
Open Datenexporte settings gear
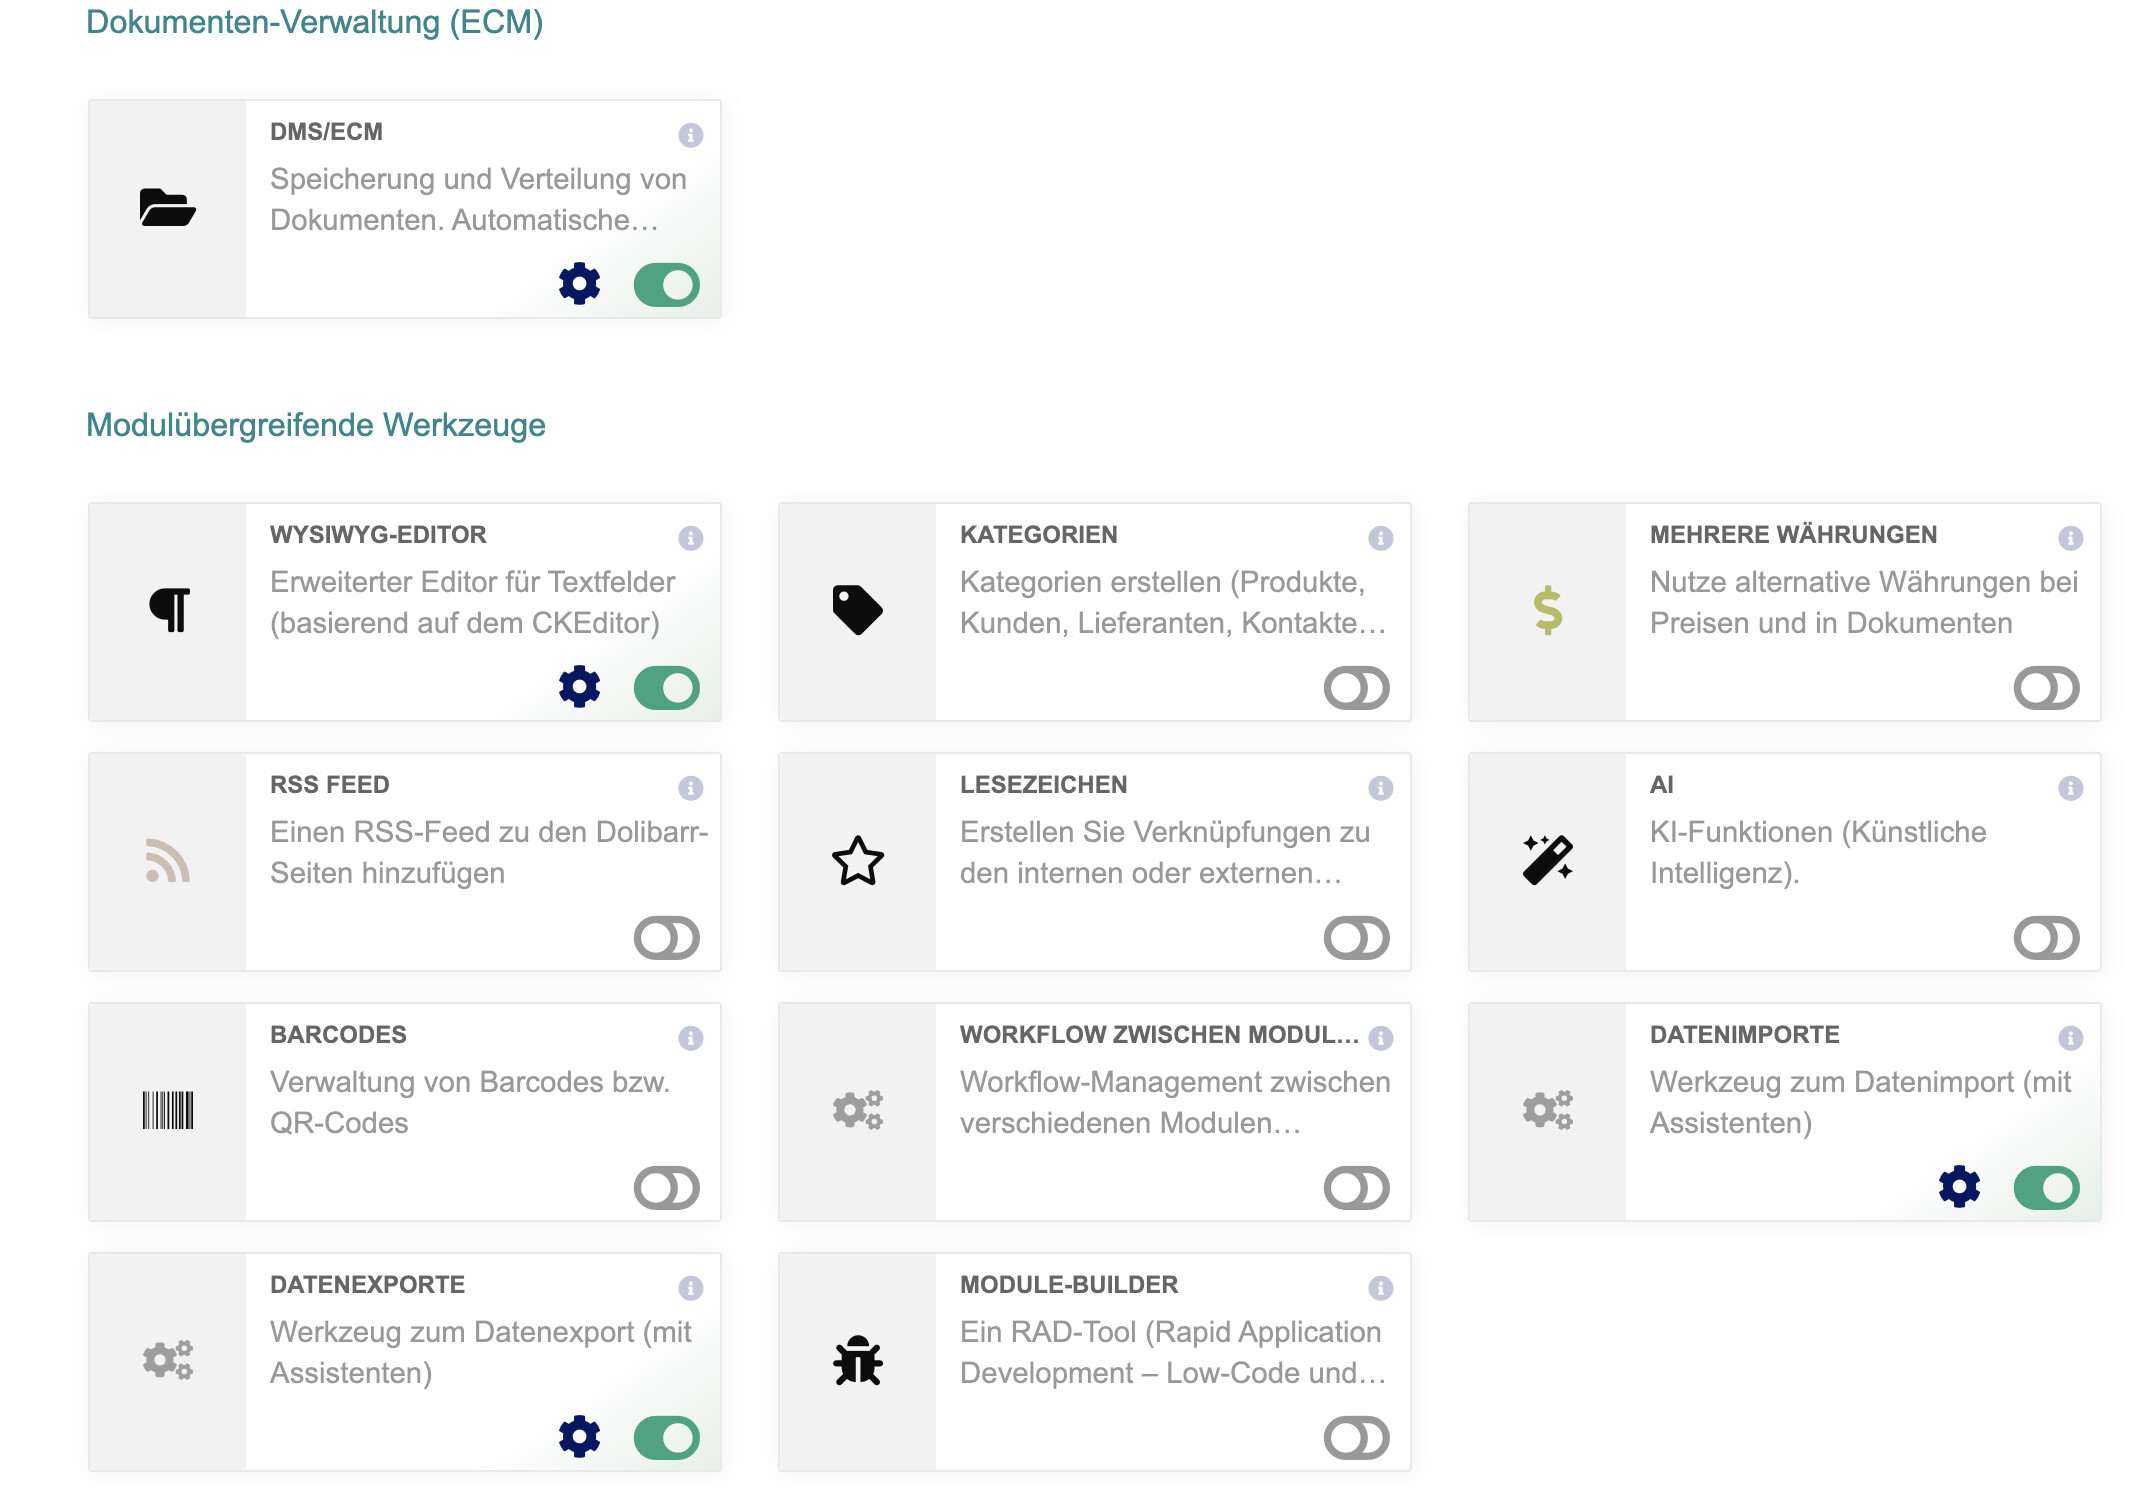[579, 1437]
